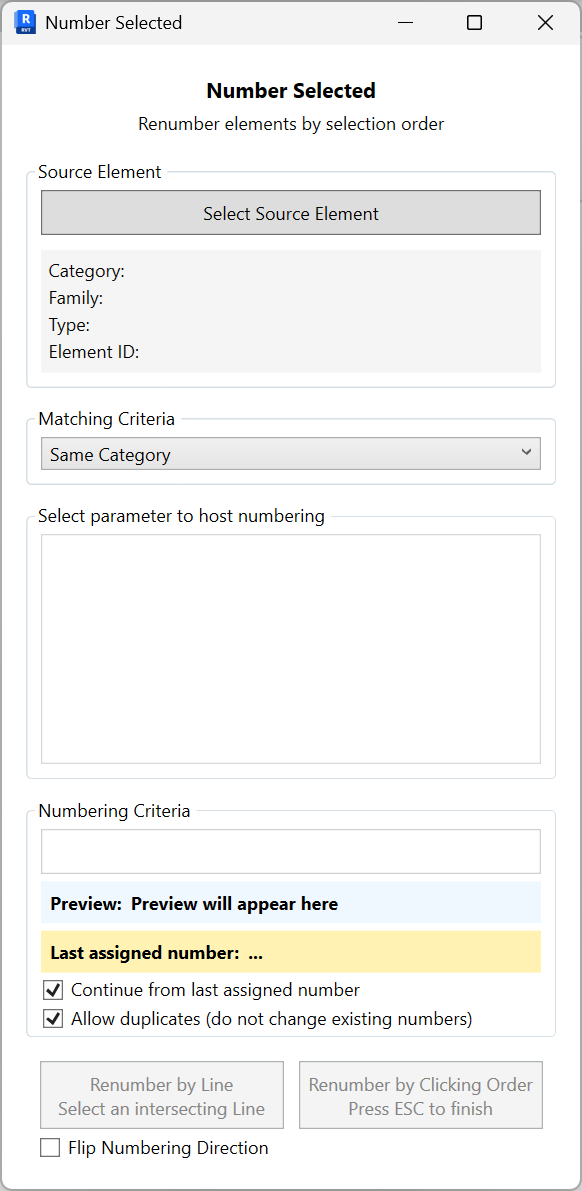
Task: Click the chevron on the "Same Category" combo box
Action: (527, 452)
